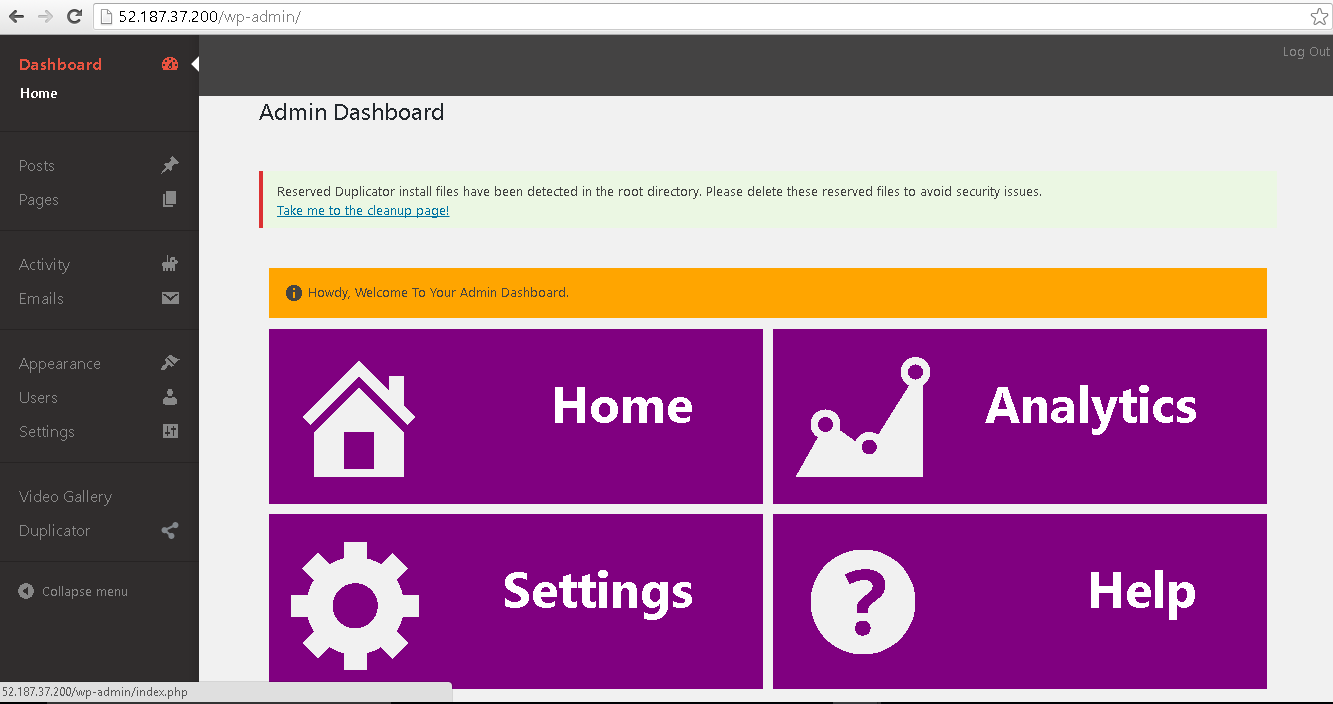Click the sliders icon beside Settings
The width and height of the screenshot is (1333, 704).
coord(170,431)
